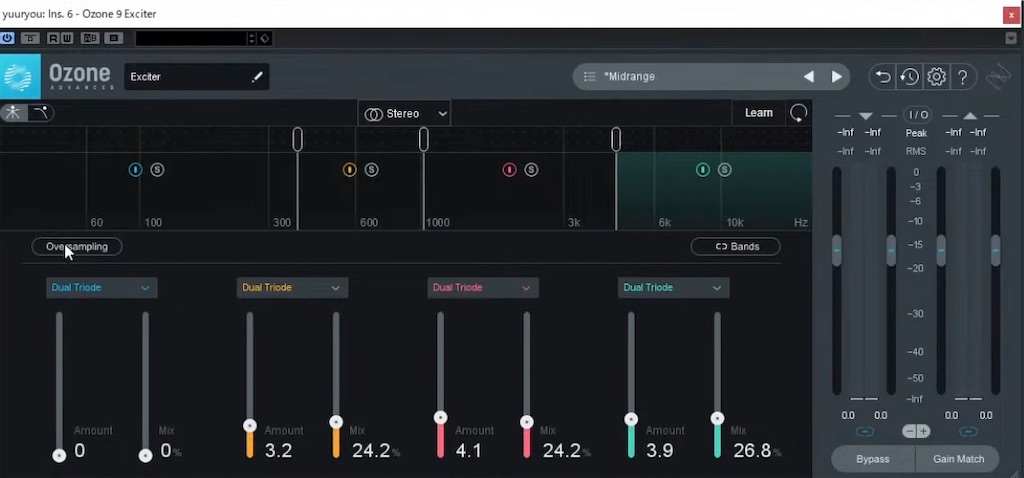Click the Learn button

[759, 113]
